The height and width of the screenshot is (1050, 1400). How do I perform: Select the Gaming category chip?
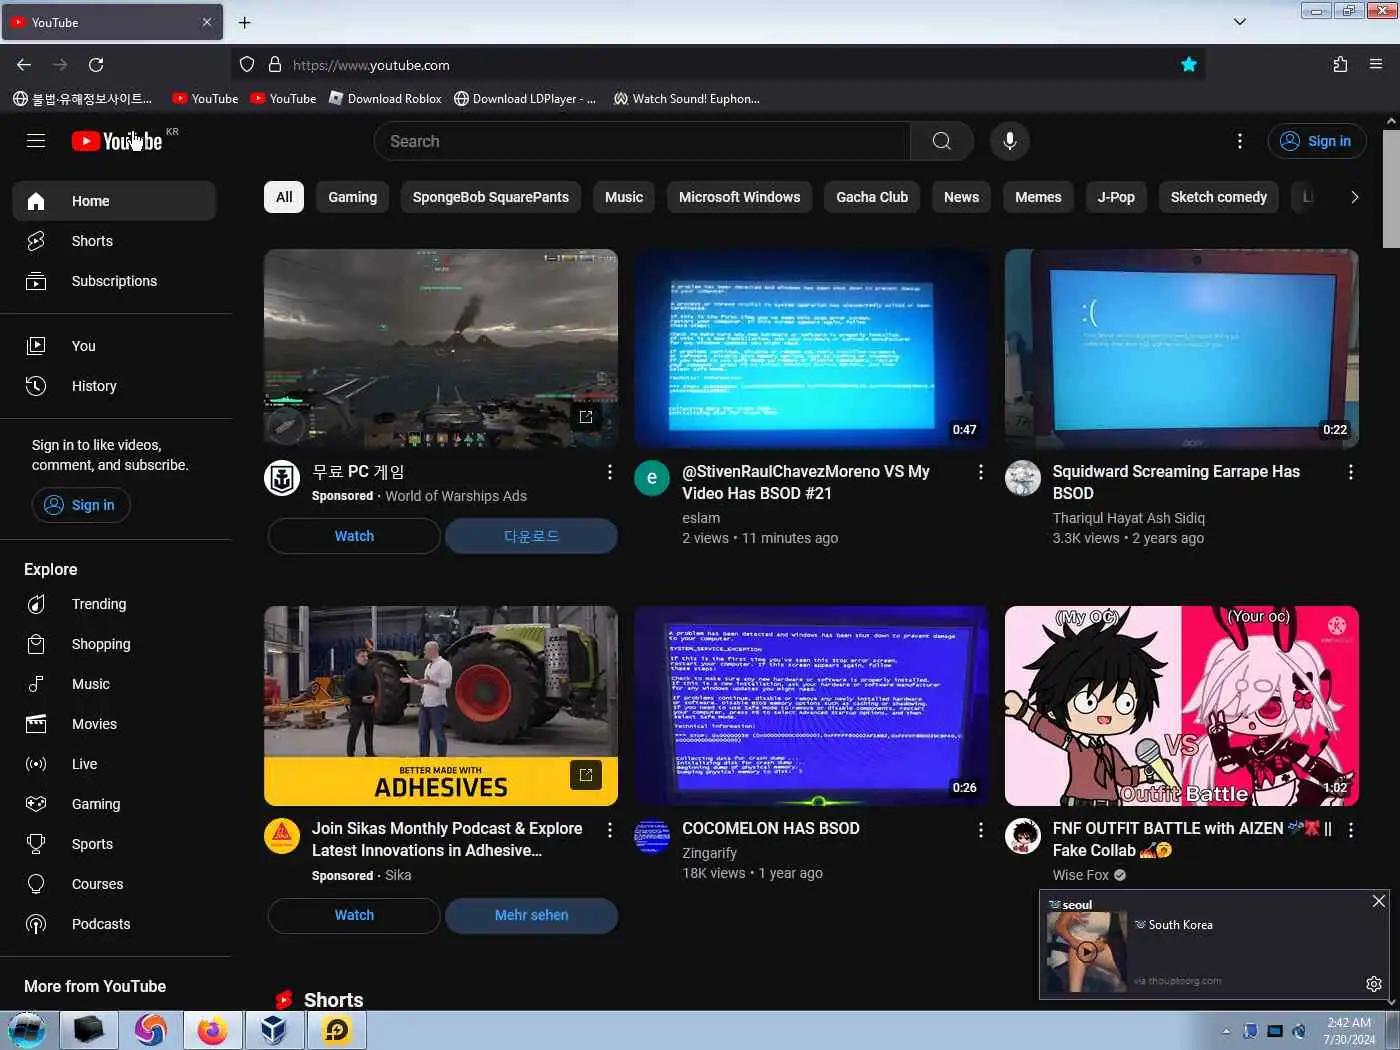pos(353,197)
